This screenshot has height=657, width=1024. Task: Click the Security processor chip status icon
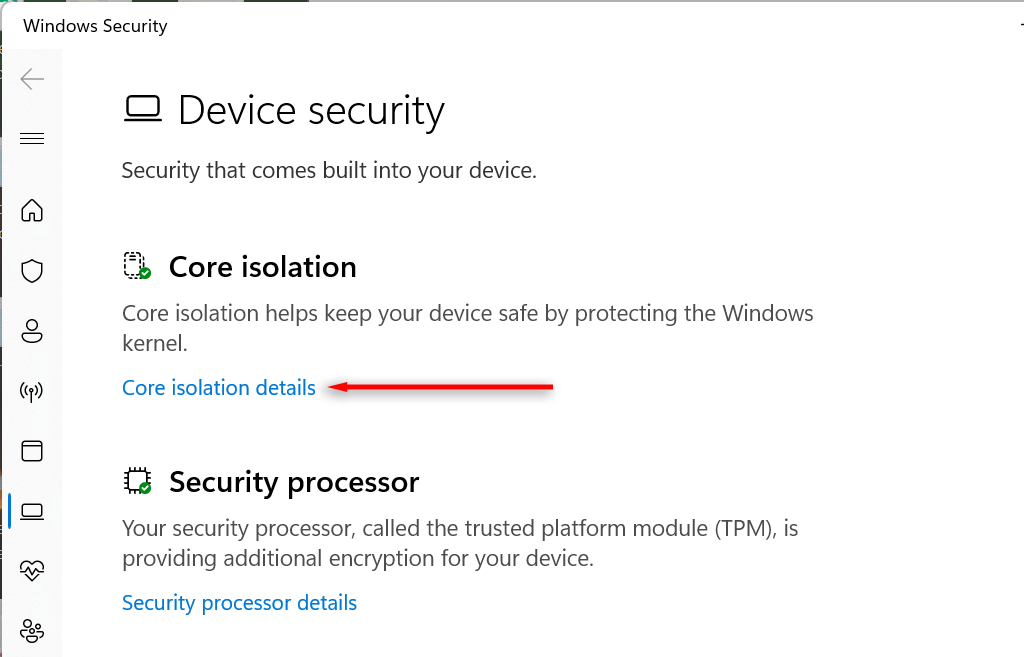click(x=136, y=481)
